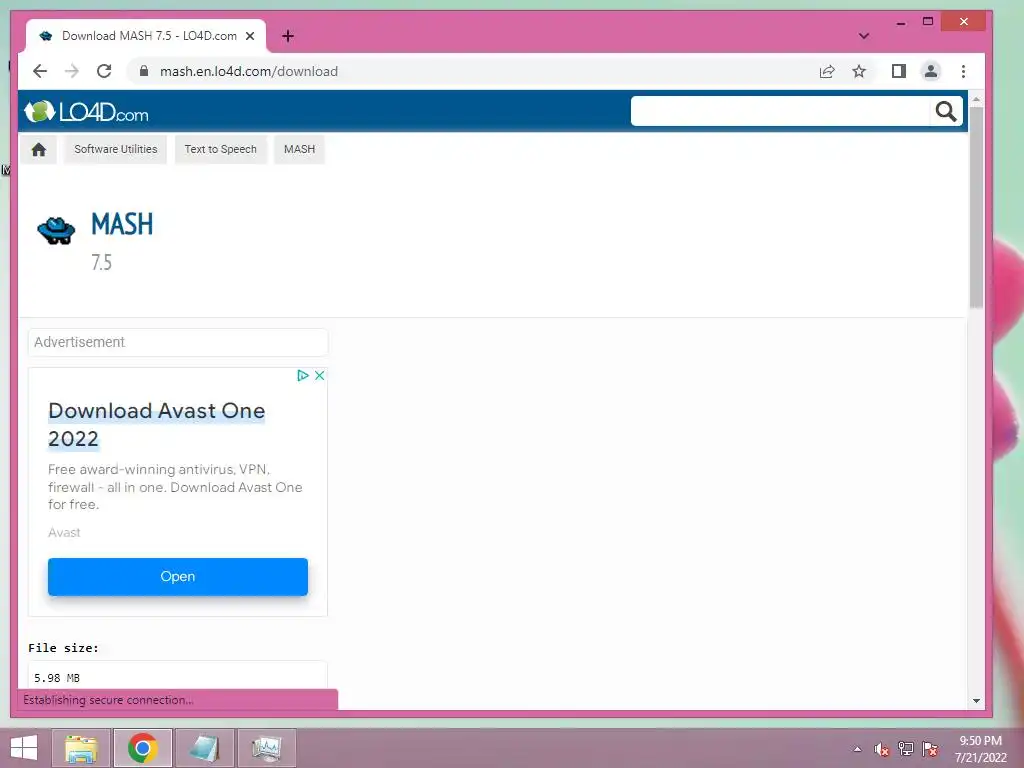Open Software Utilities breadcrumb
This screenshot has width=1024, height=768.
tap(116, 150)
